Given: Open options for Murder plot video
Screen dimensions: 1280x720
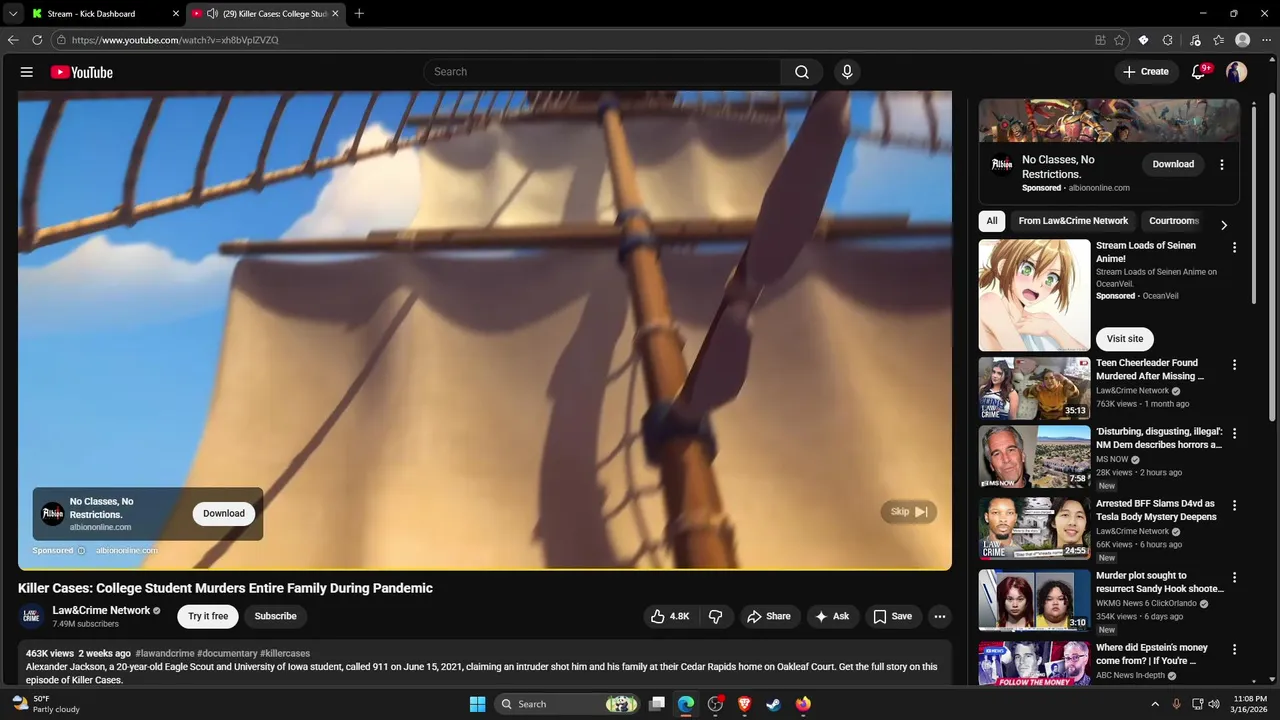Looking at the screenshot, I should (1234, 577).
